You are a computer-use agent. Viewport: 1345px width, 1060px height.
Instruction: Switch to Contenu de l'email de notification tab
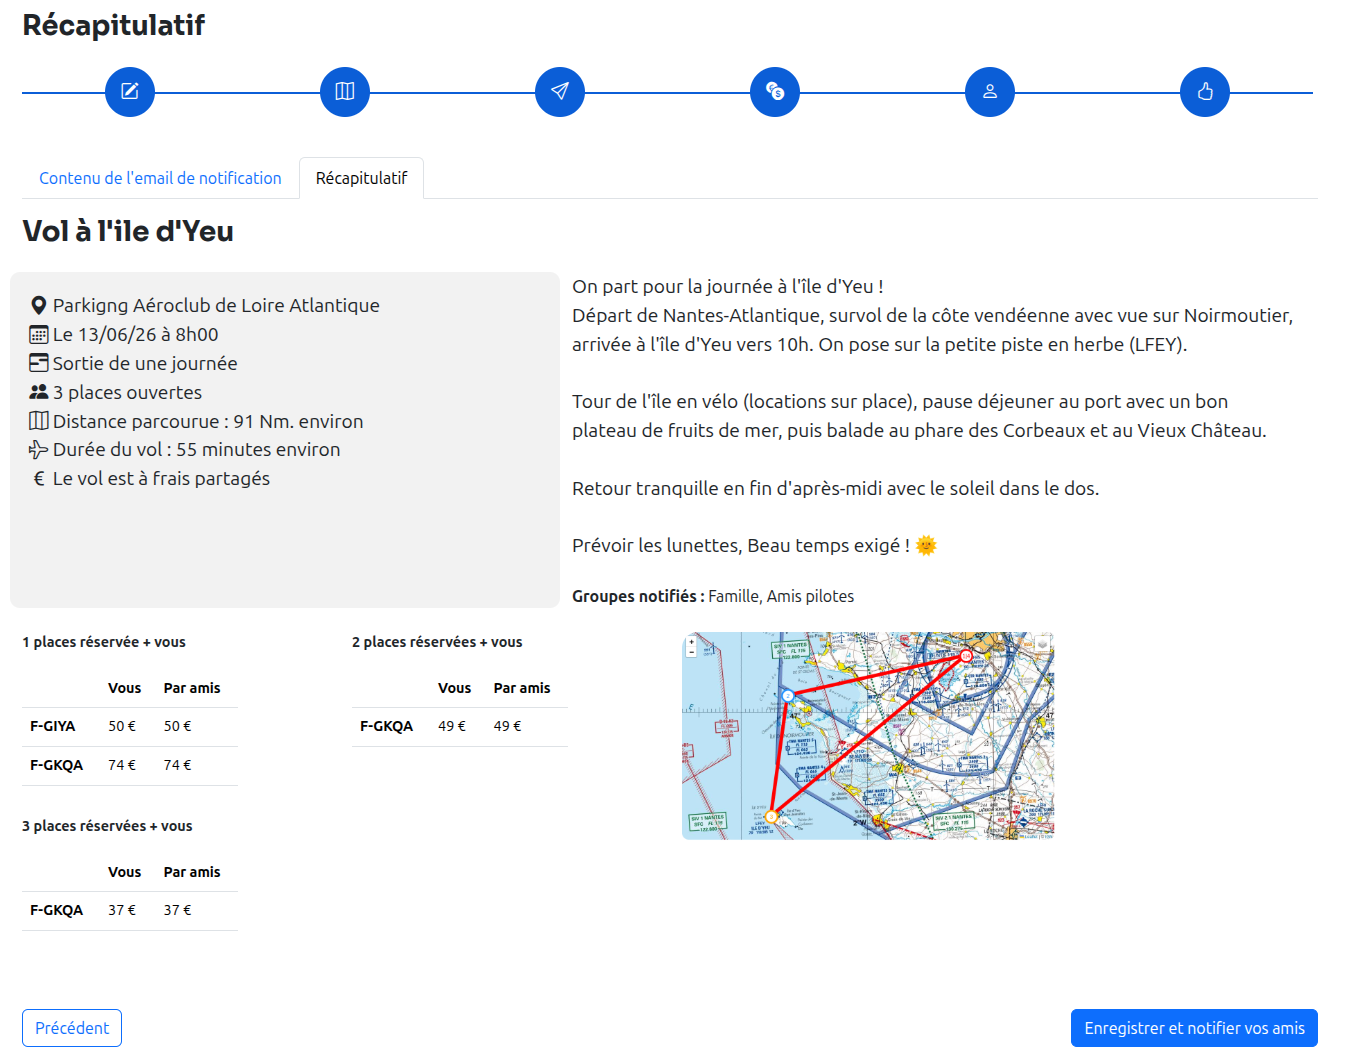coord(160,178)
